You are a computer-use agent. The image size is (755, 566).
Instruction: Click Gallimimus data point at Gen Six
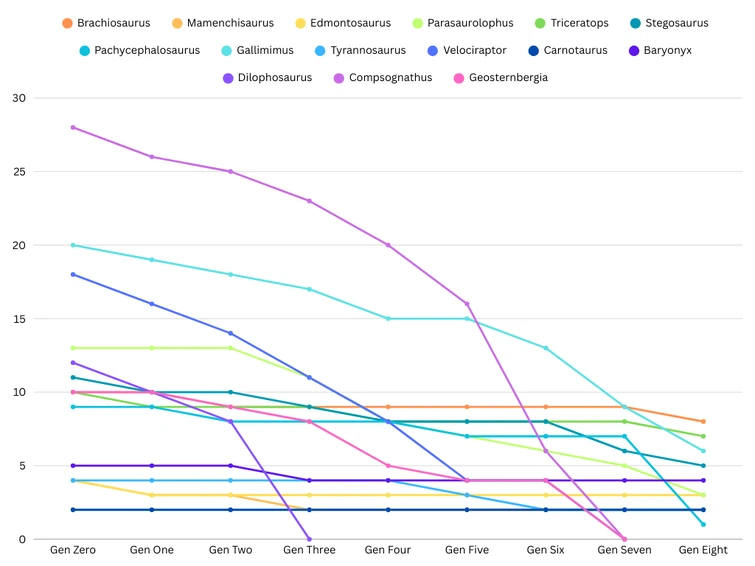pos(546,348)
